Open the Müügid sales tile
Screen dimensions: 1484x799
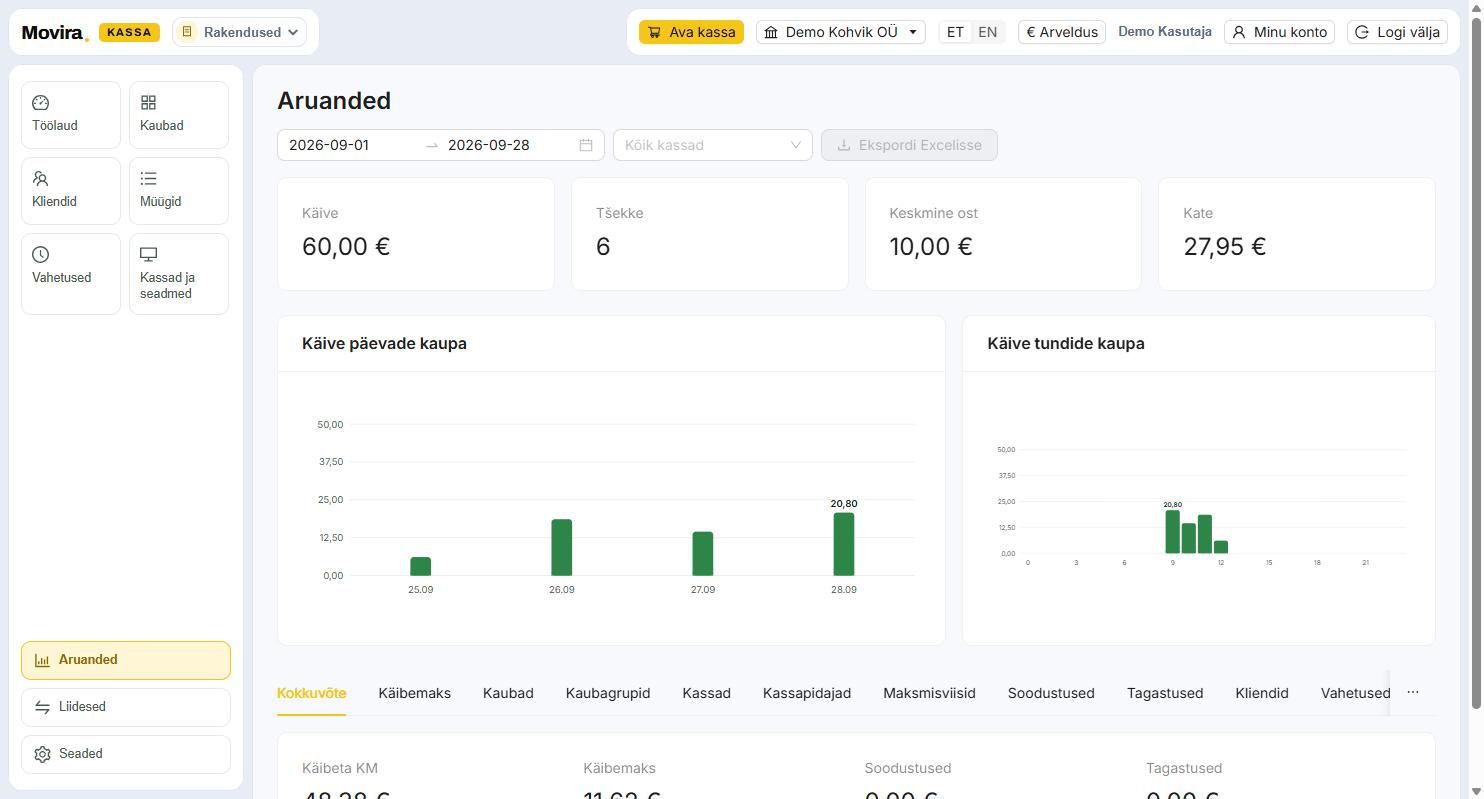[x=179, y=191]
